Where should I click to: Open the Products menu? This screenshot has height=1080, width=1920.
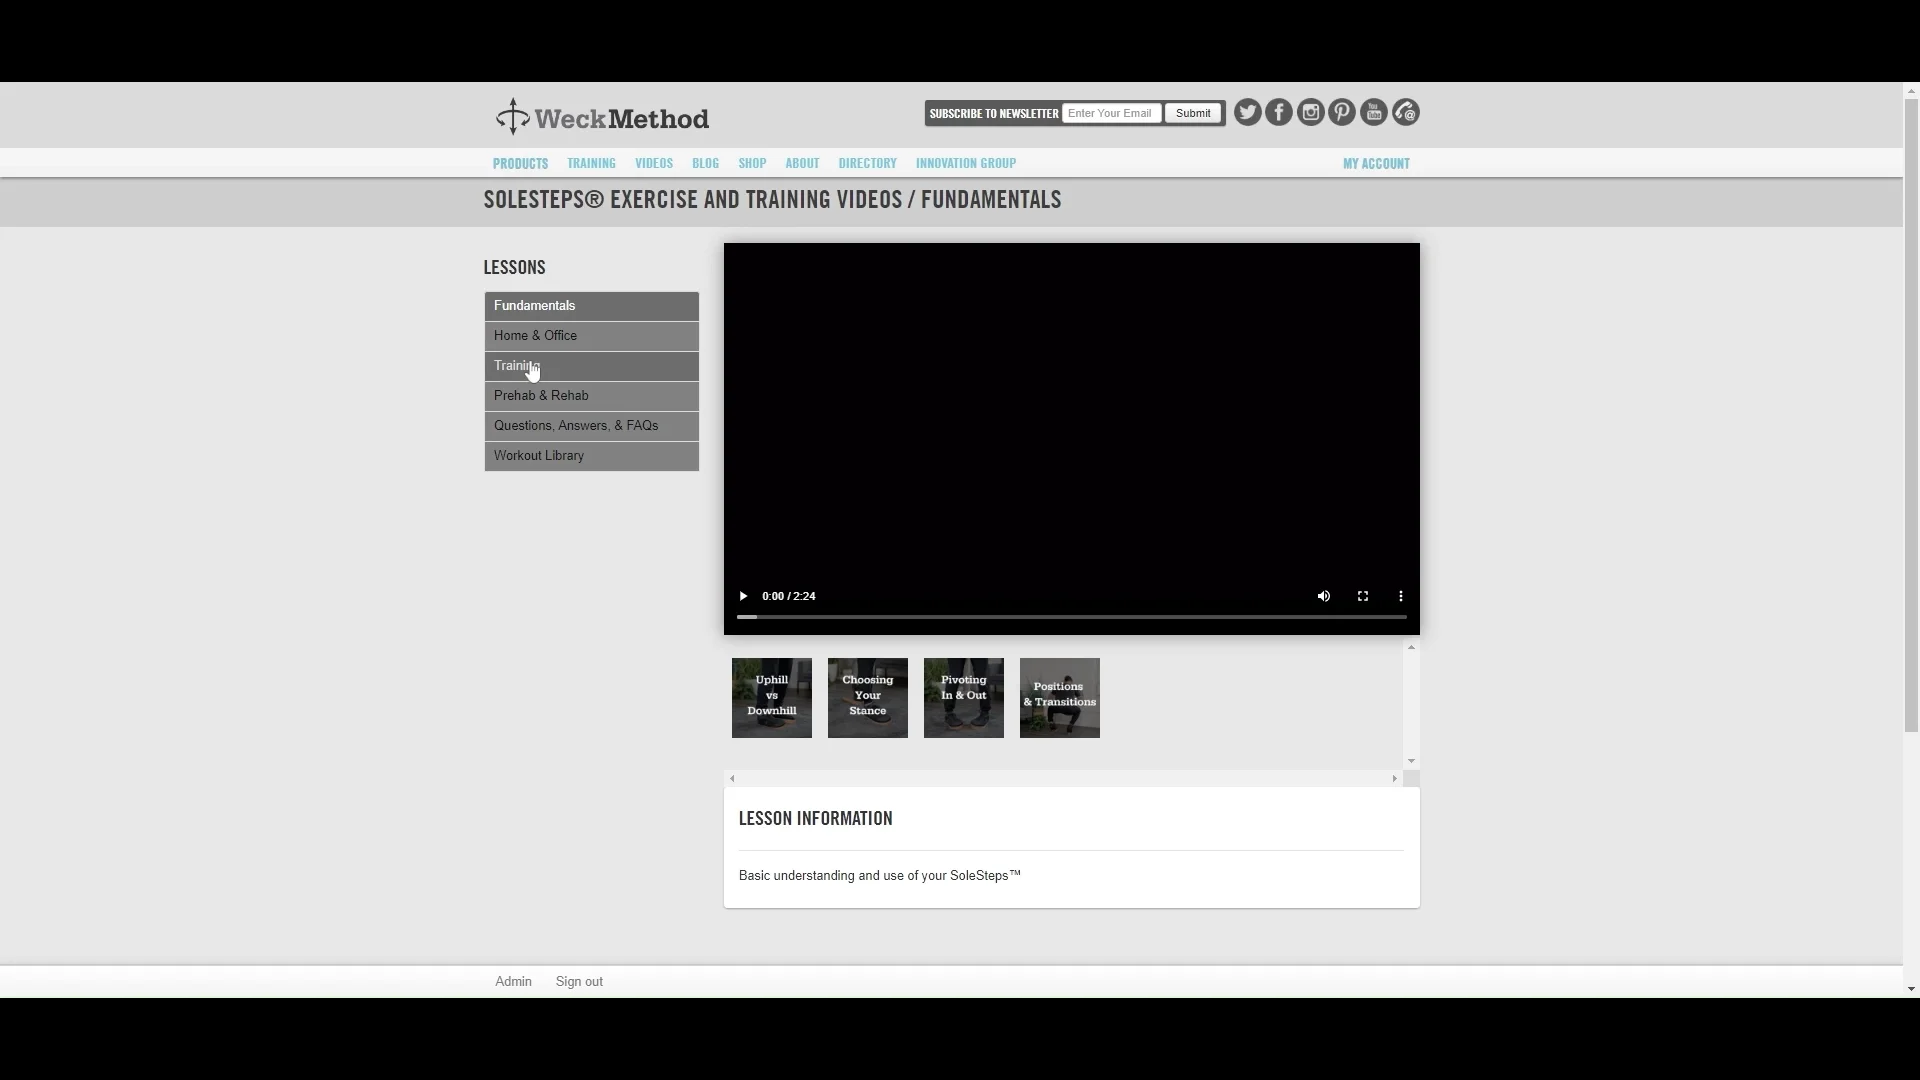[x=520, y=163]
